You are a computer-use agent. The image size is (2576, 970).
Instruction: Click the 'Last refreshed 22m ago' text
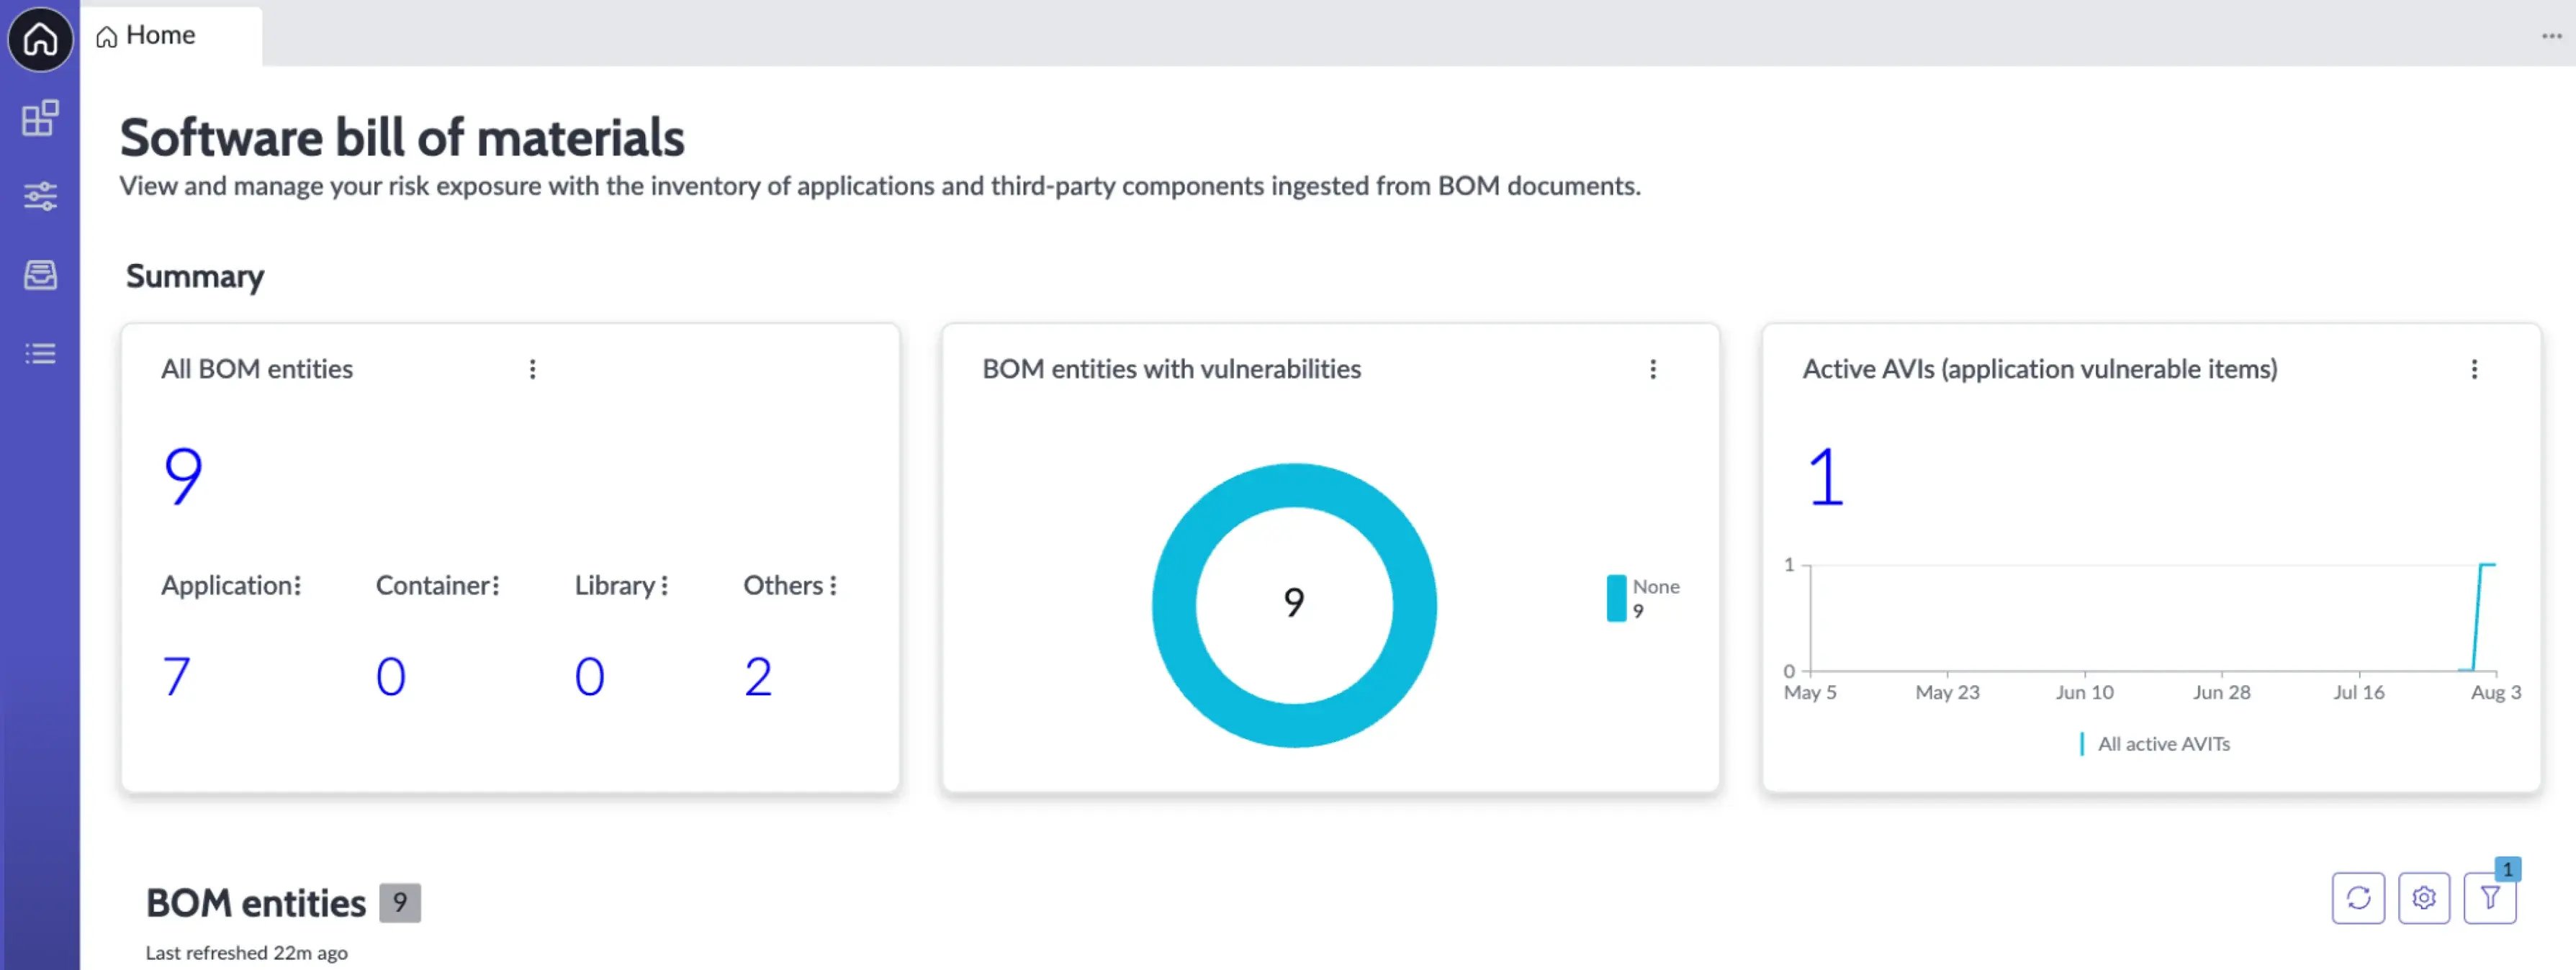(x=247, y=953)
